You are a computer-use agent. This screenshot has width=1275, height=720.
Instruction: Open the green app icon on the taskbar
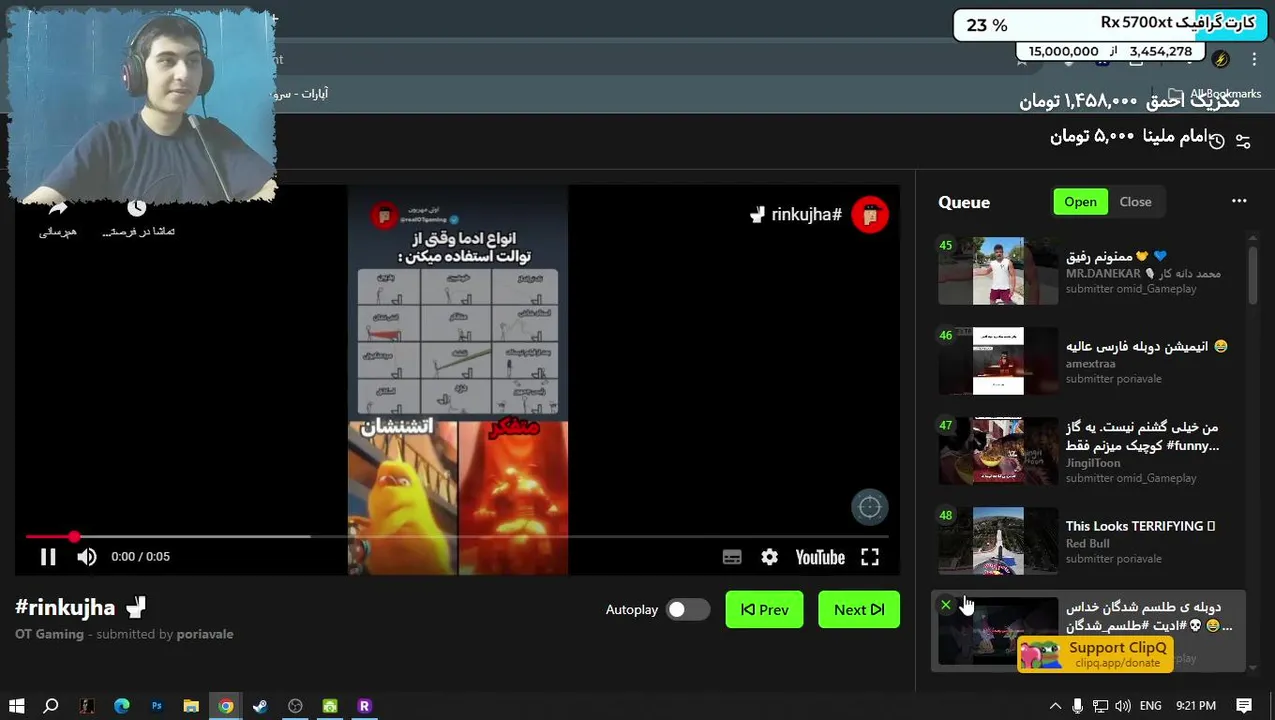(x=330, y=706)
